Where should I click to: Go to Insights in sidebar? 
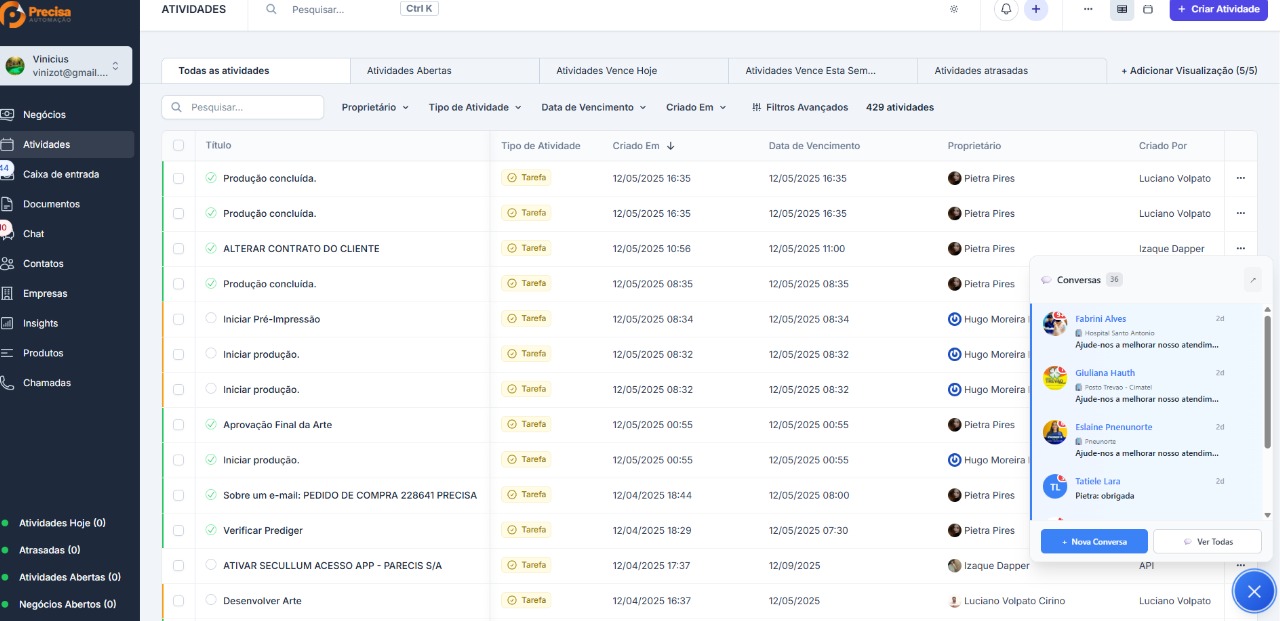40,323
